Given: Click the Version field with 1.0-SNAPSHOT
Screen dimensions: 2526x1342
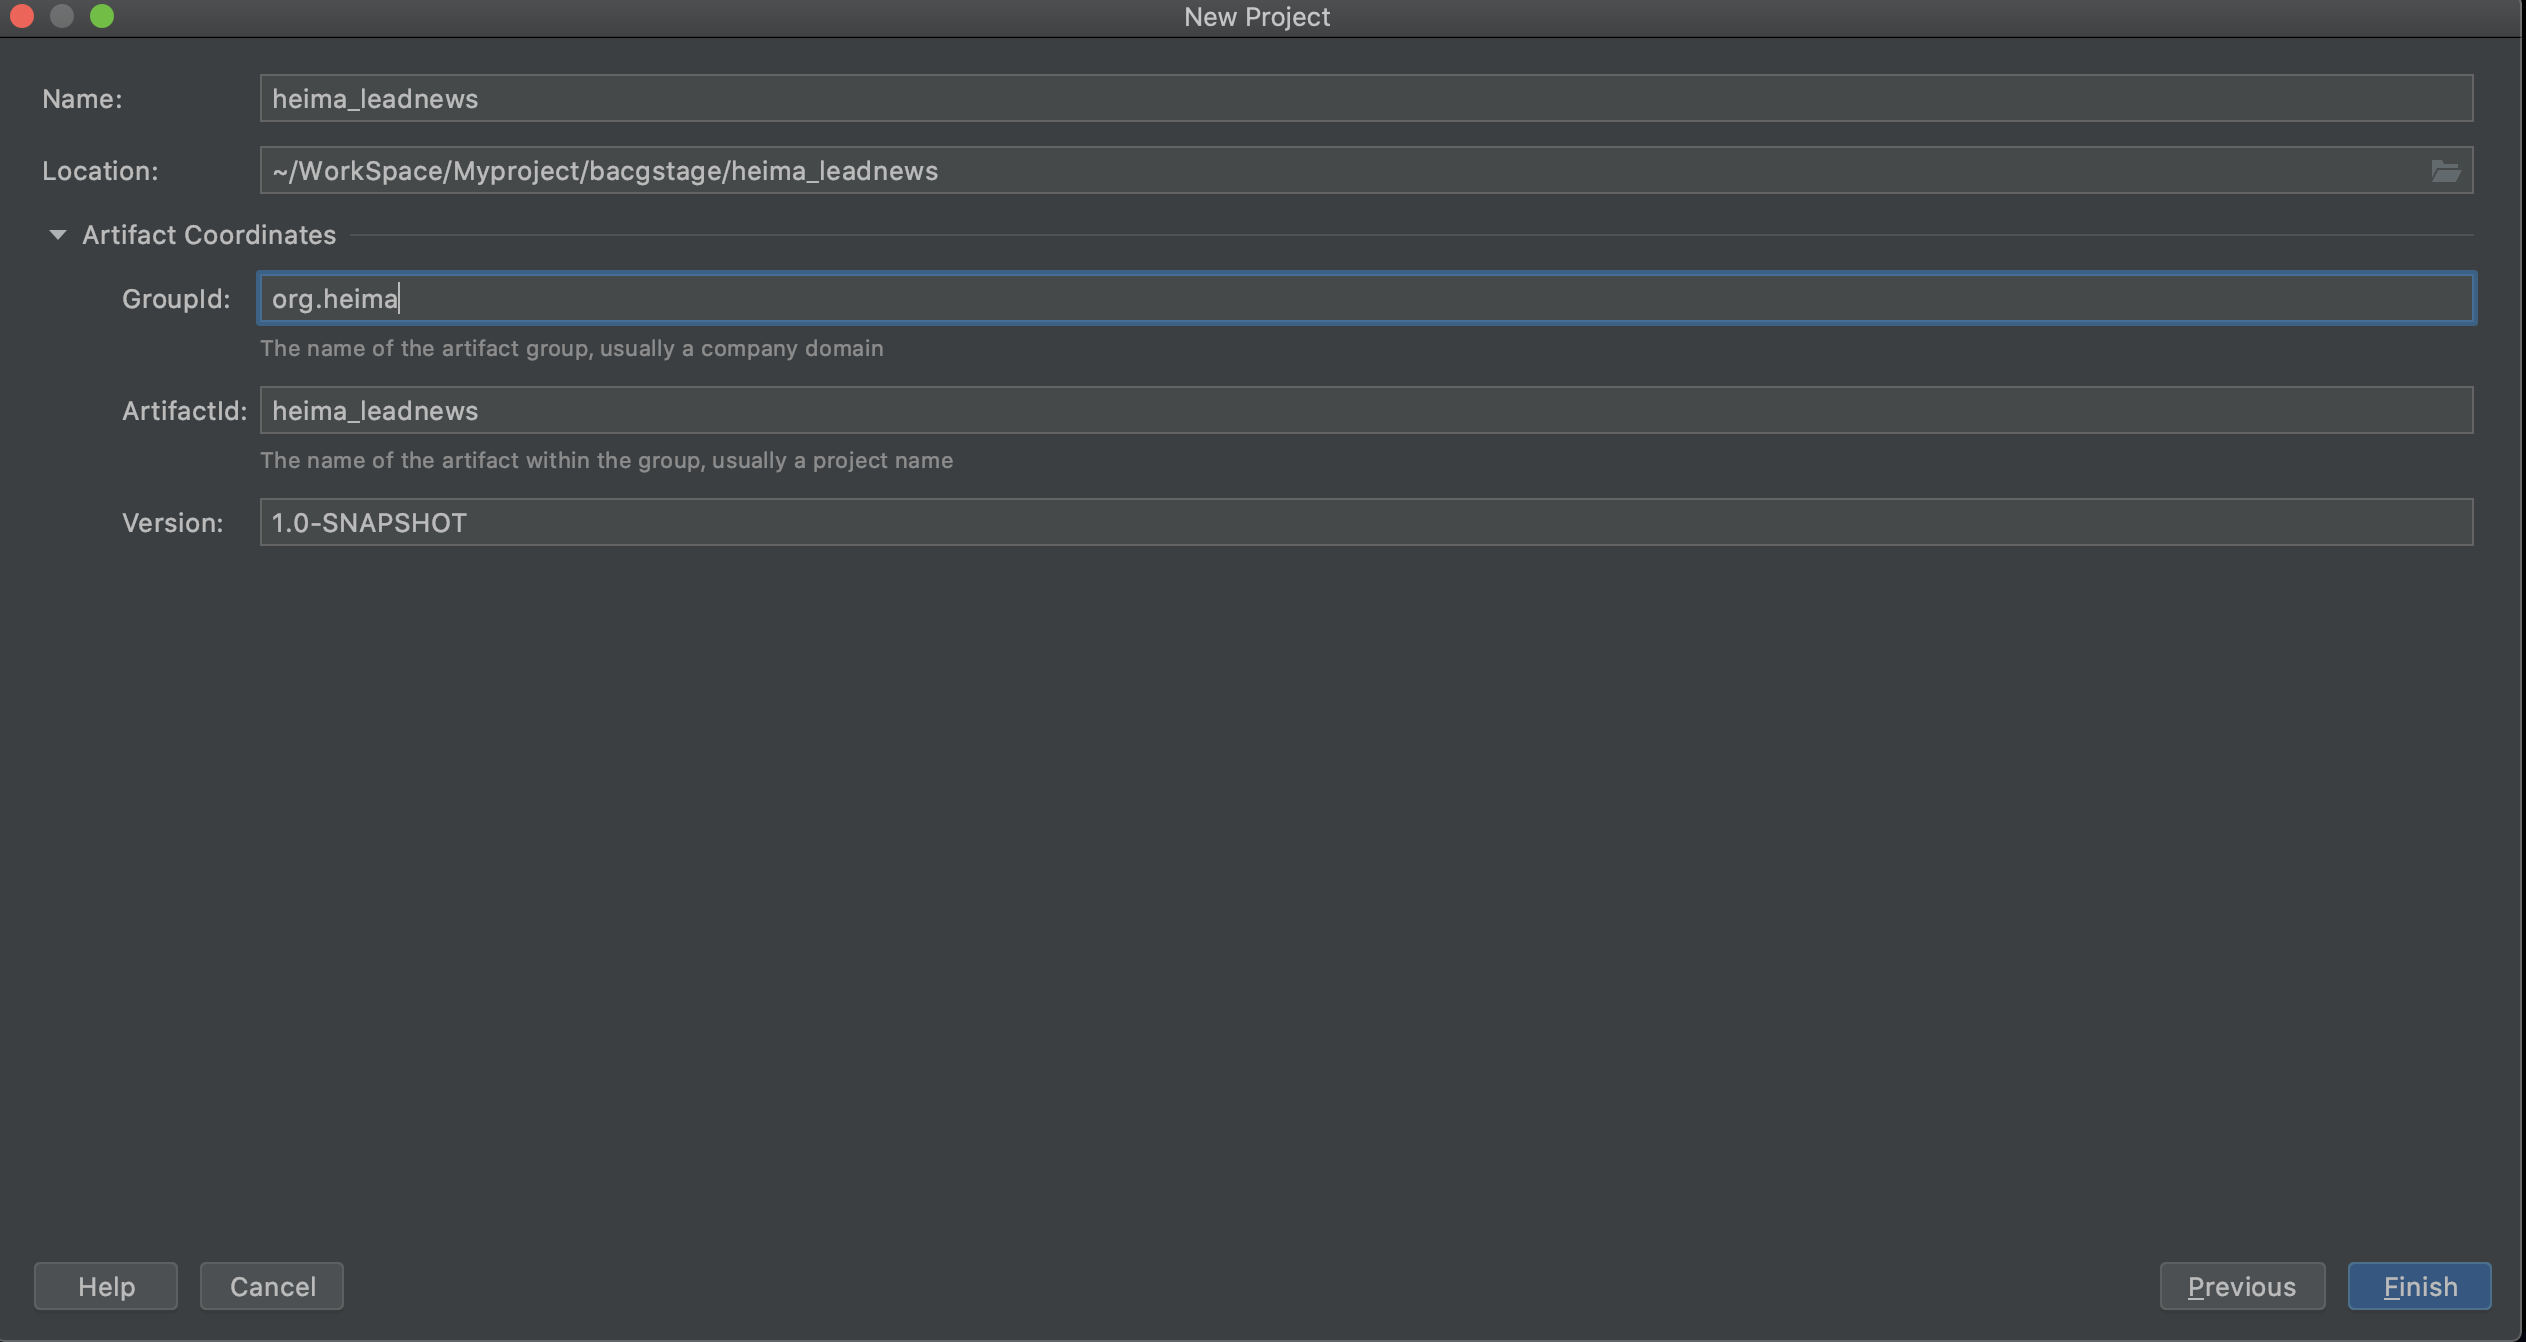Looking at the screenshot, I should pos(1365,522).
